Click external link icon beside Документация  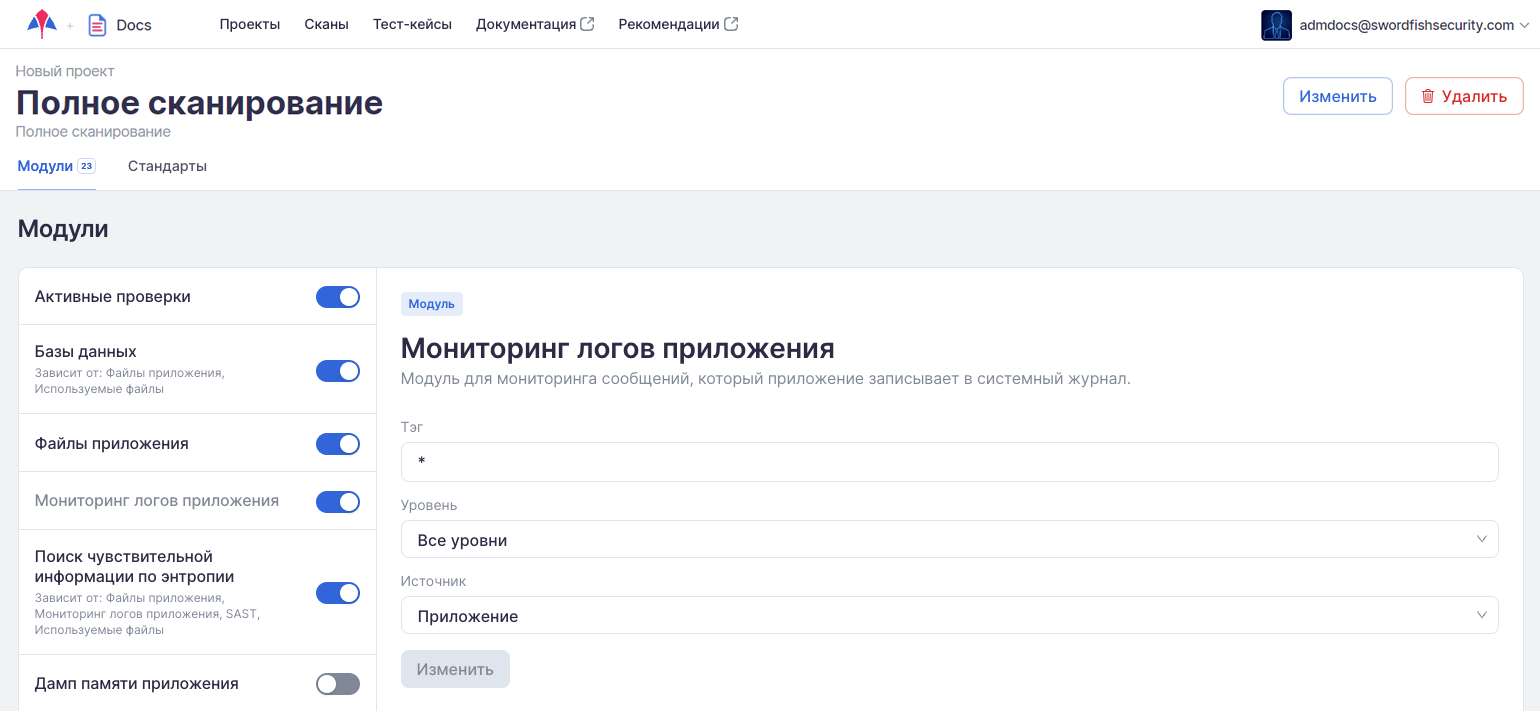(x=588, y=24)
